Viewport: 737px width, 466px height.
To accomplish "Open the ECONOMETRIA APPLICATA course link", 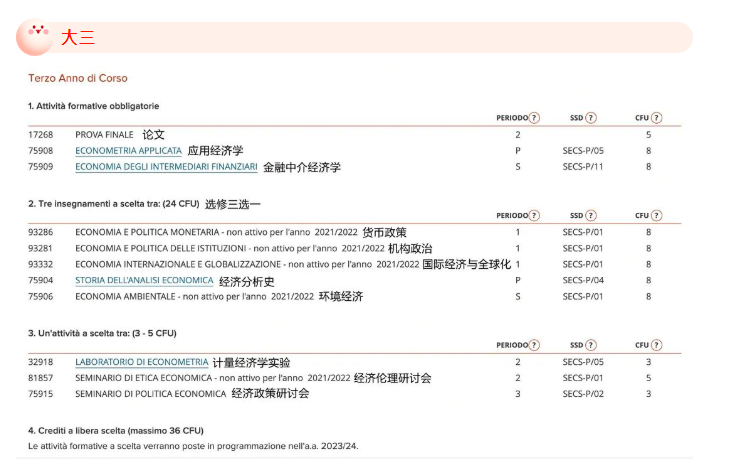I will coord(128,150).
